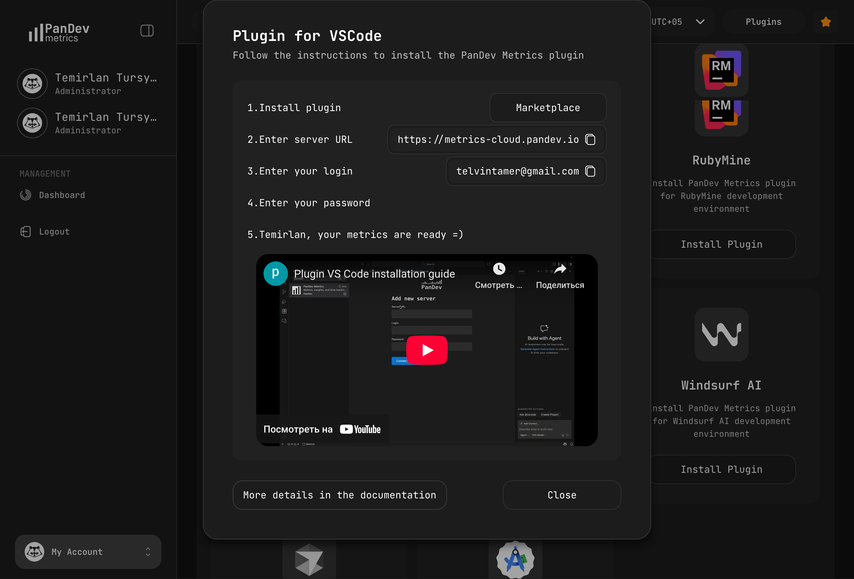
Task: Click the 'RubyMine' card title
Action: (721, 160)
